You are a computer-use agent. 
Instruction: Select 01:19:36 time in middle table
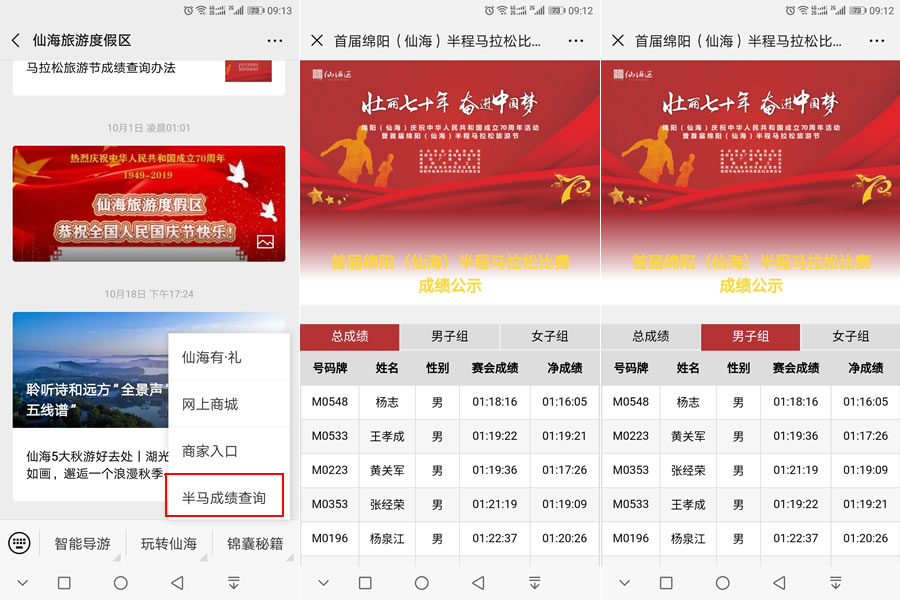coord(495,470)
